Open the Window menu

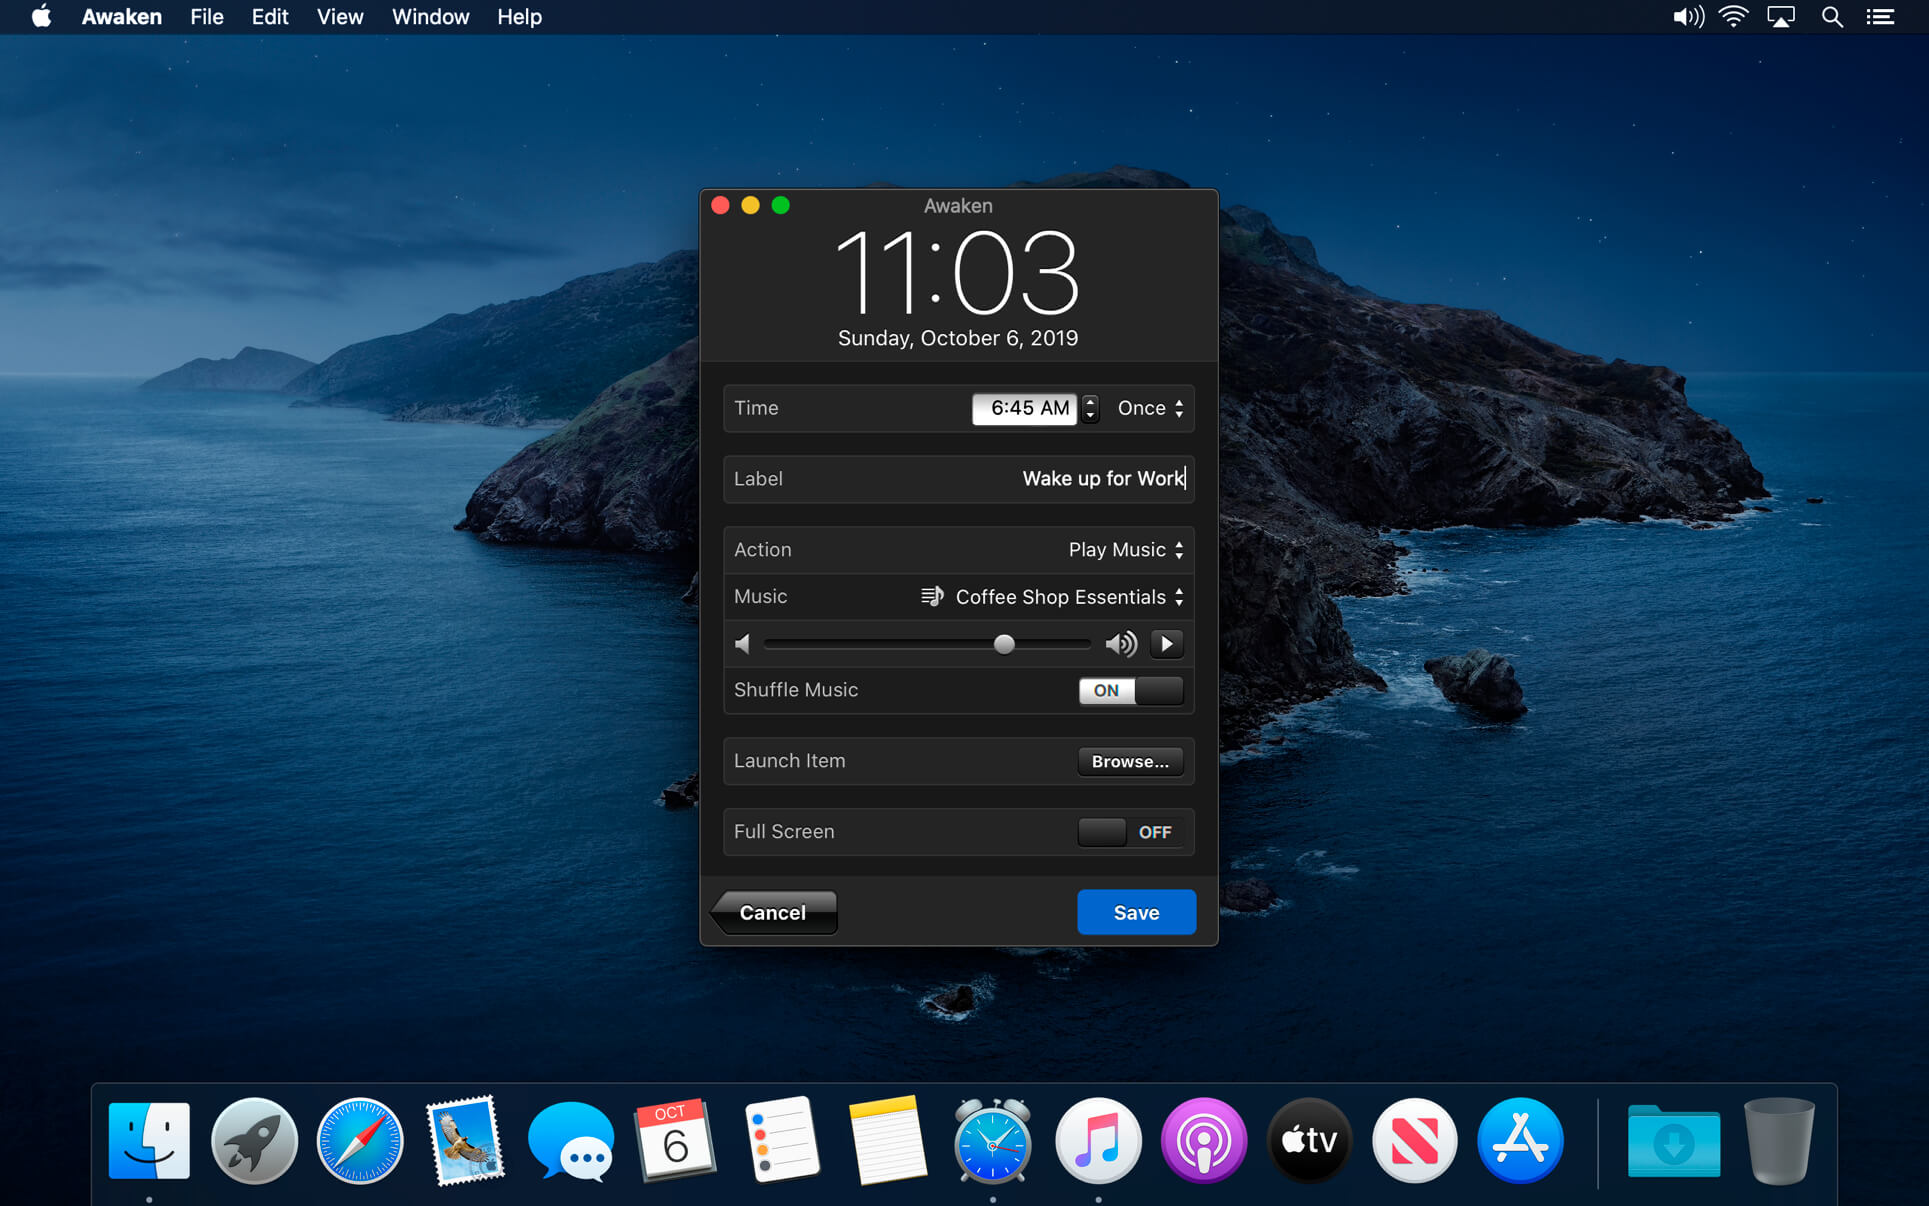coord(430,17)
